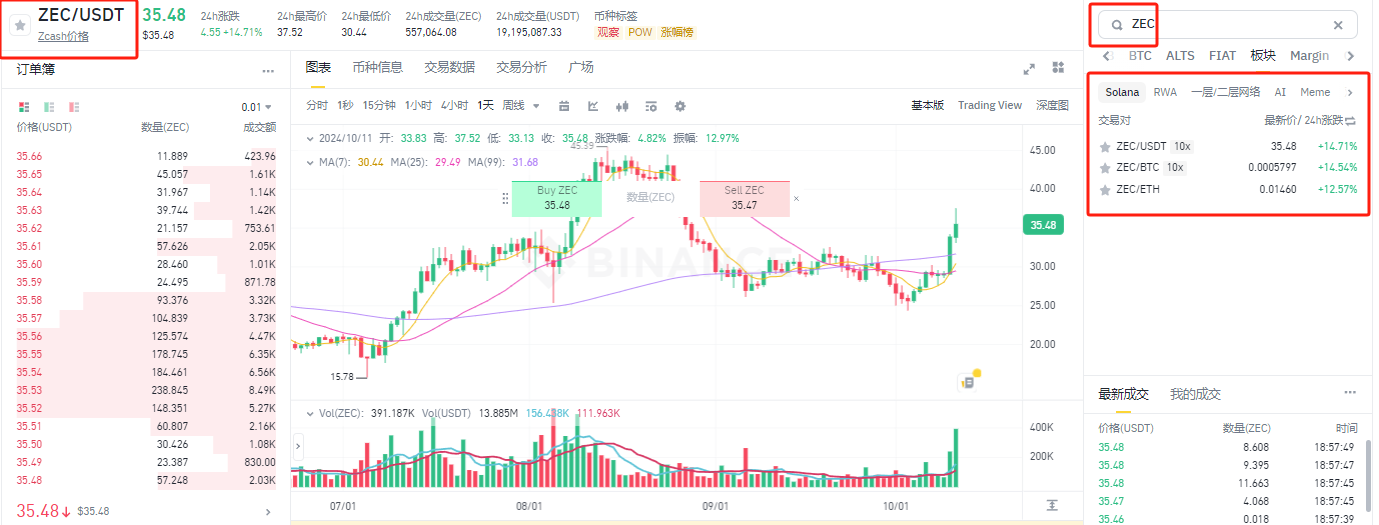Jump to latest candle at chart bottom
1379x525 pixels.
coord(1052,506)
